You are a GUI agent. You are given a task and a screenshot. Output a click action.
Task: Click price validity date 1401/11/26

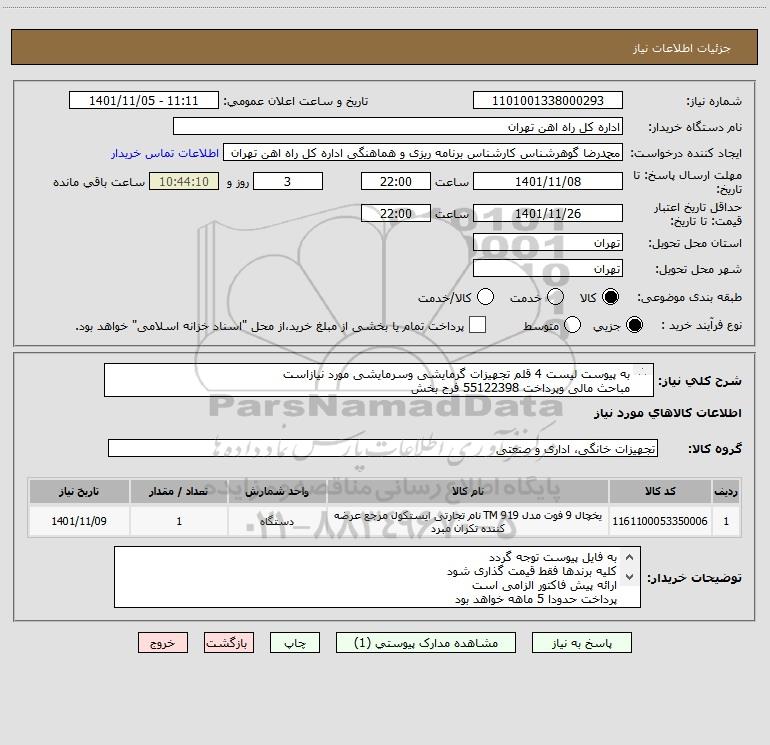548,214
